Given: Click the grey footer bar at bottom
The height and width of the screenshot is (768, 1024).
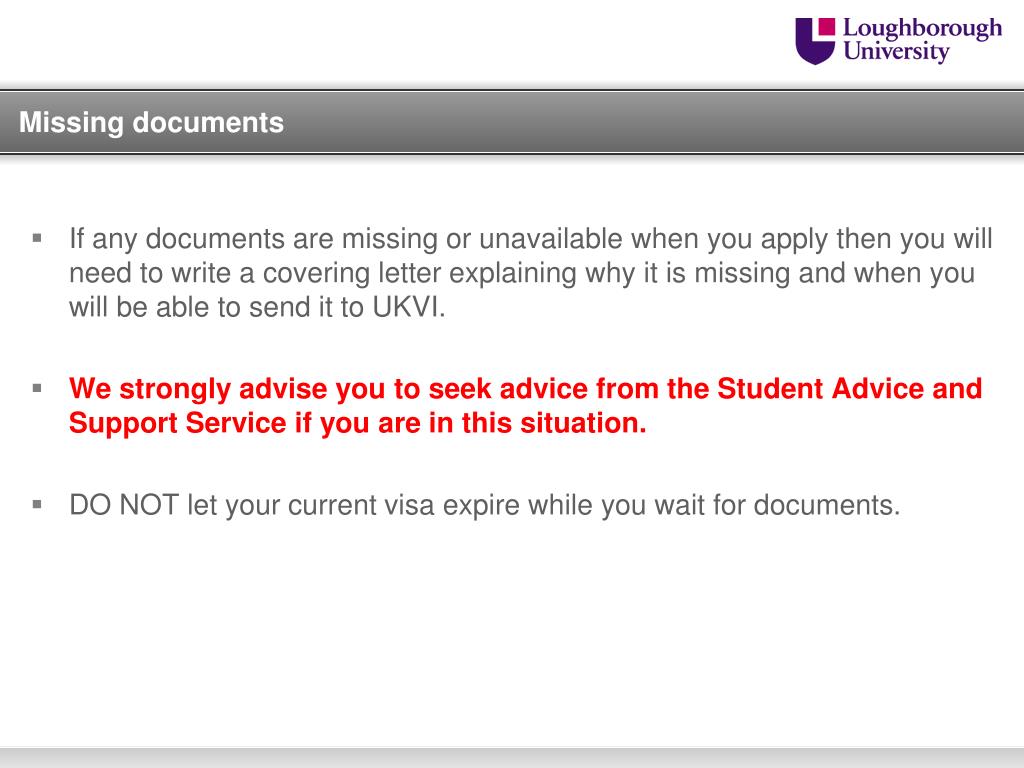Looking at the screenshot, I should pos(512,758).
